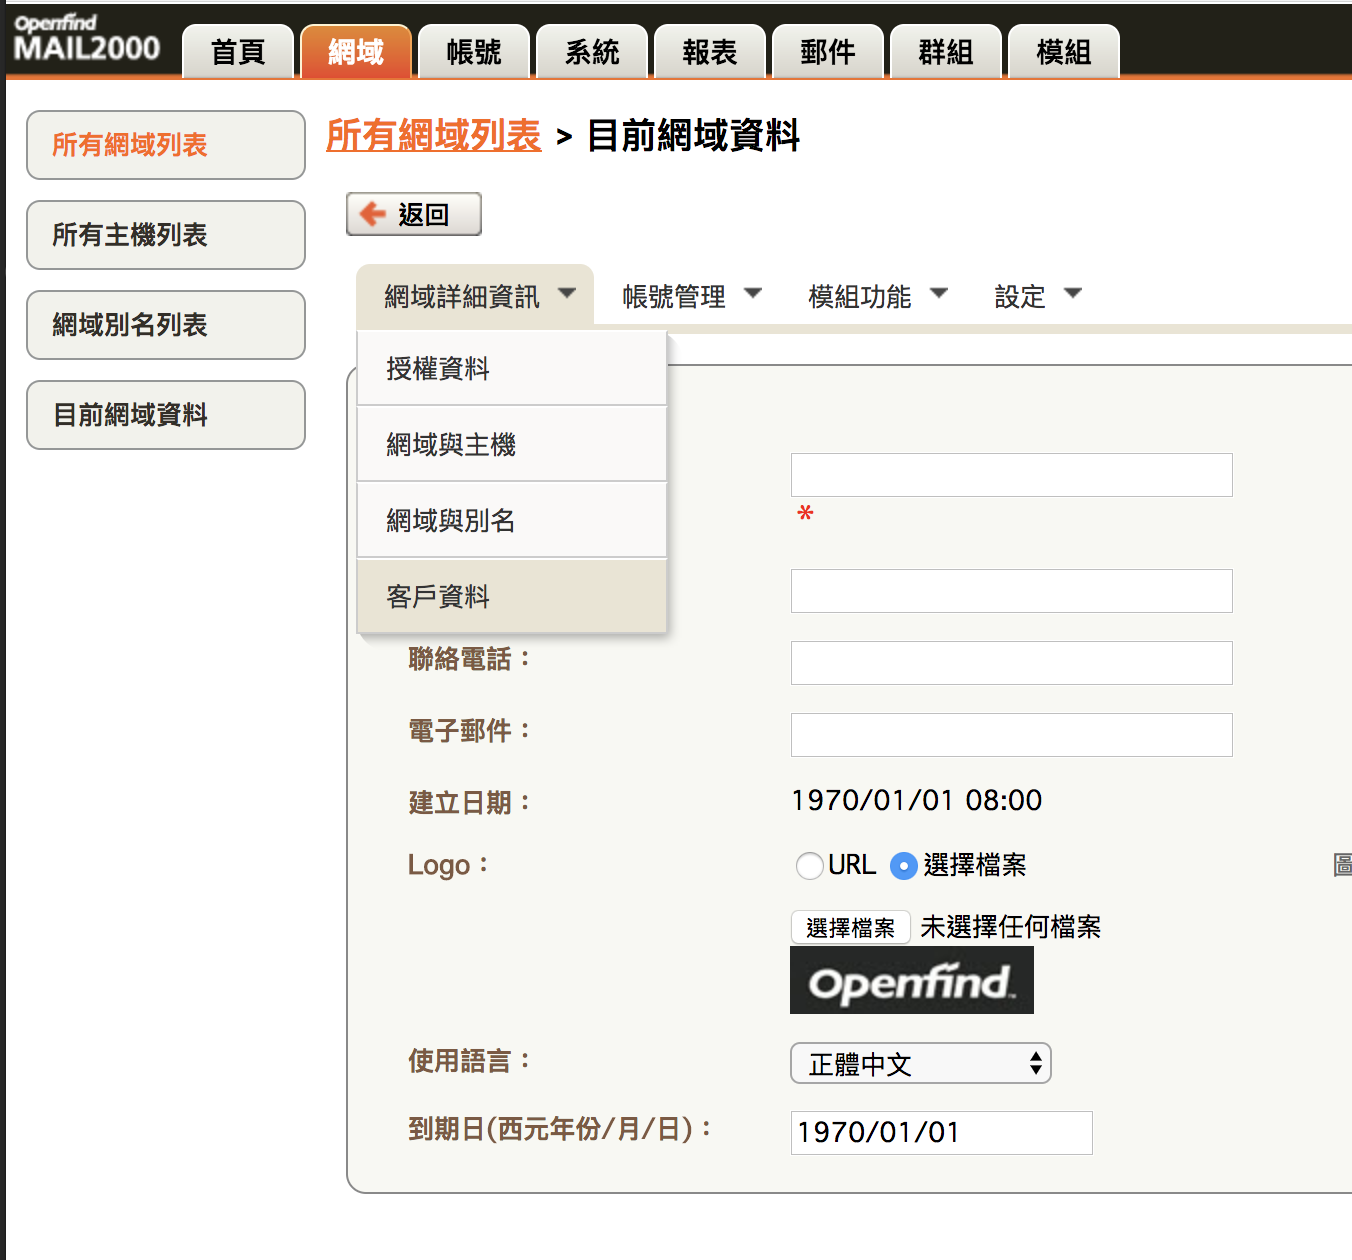The width and height of the screenshot is (1352, 1260).
Task: Click the 所有網域列表 breadcrumb link
Action: [433, 136]
